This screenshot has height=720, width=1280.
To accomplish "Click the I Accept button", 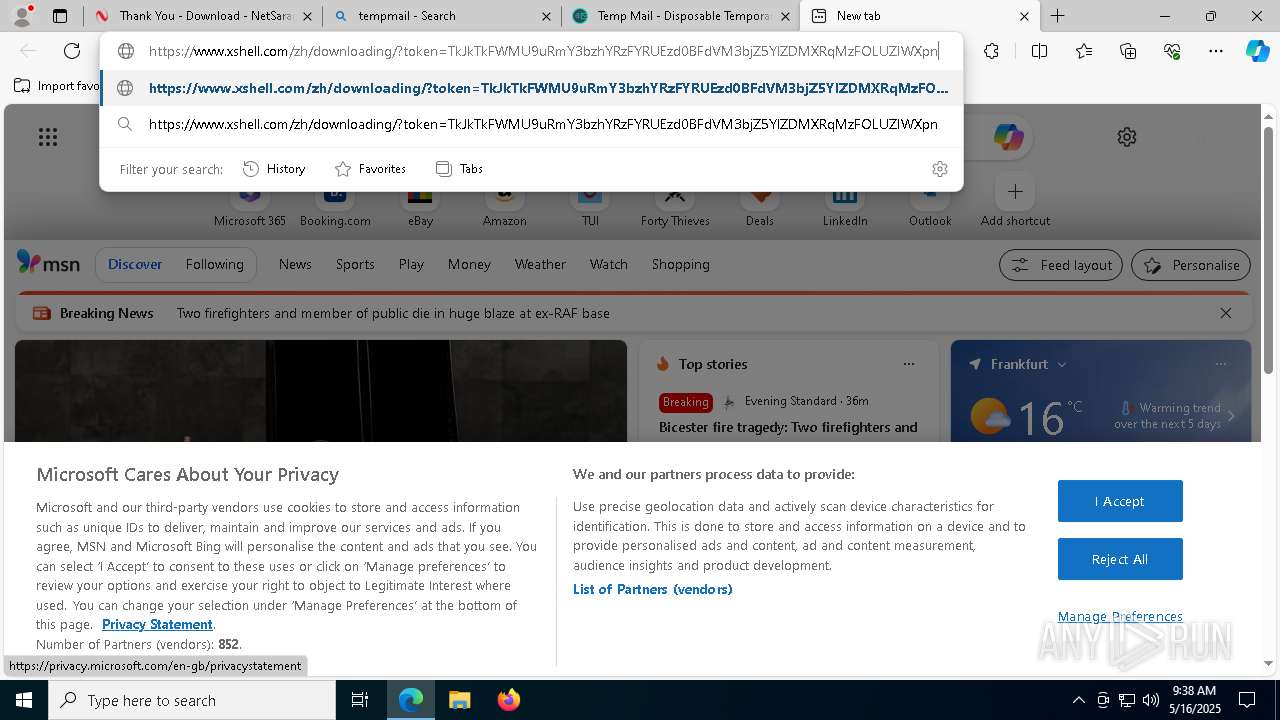I will click(x=1120, y=501).
